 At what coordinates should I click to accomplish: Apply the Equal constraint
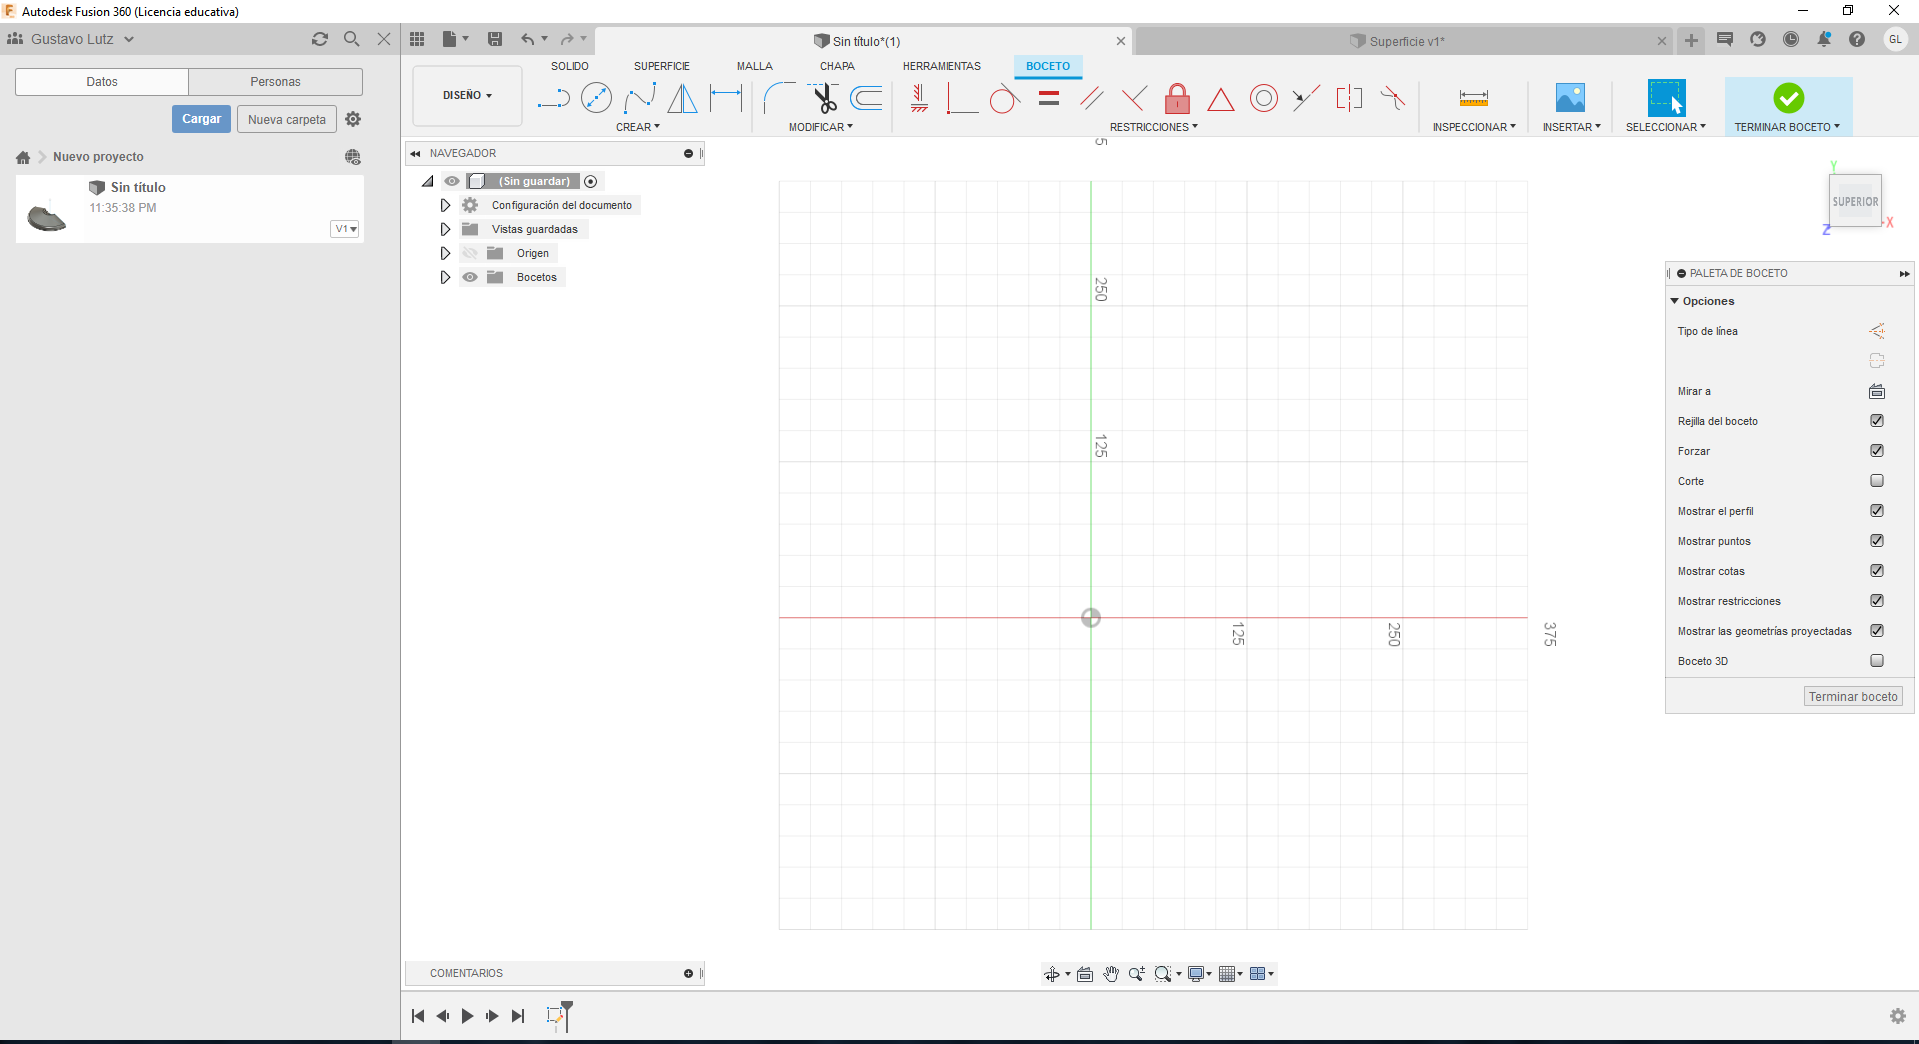tap(1049, 98)
